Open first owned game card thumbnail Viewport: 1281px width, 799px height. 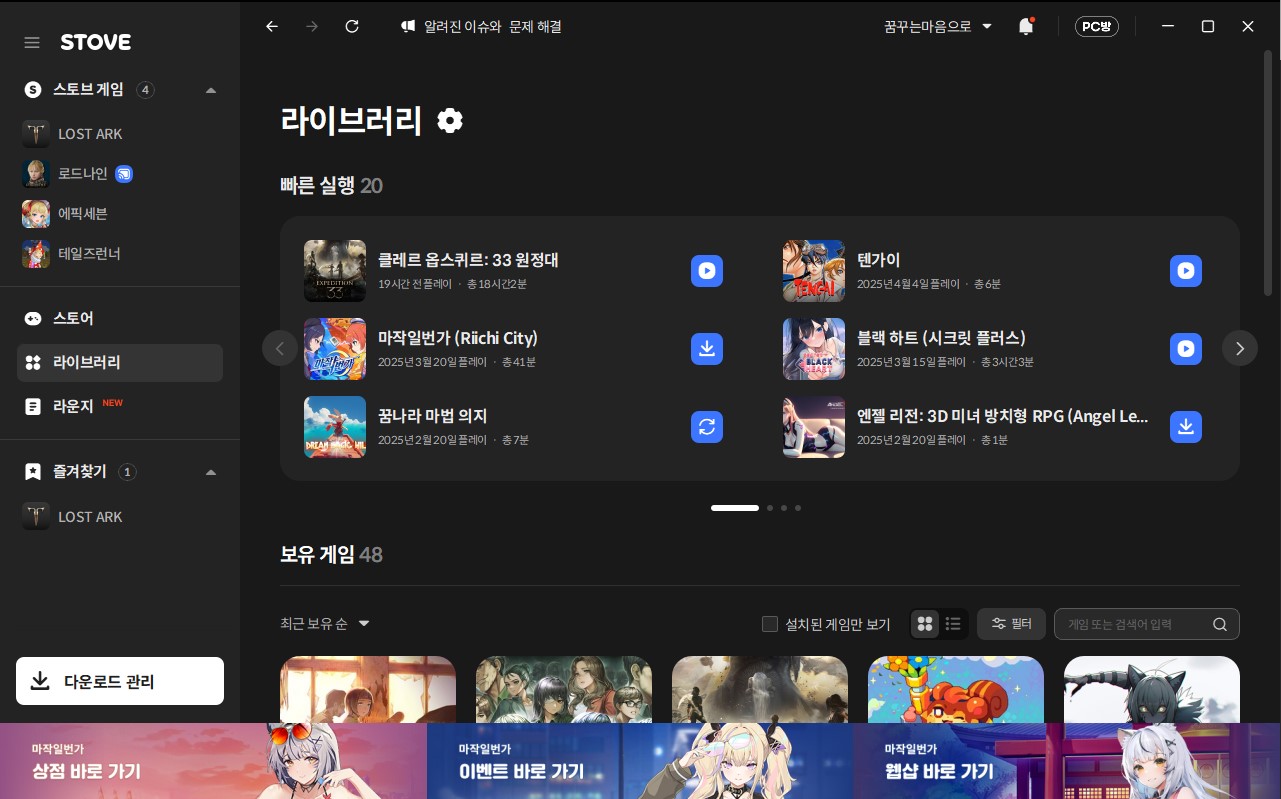coord(368,689)
